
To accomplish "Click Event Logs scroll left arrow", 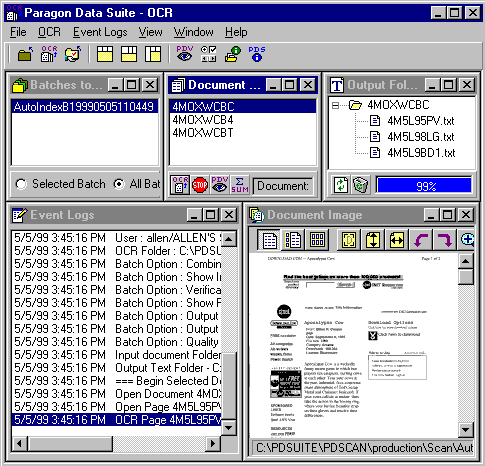I will [x=20, y=443].
